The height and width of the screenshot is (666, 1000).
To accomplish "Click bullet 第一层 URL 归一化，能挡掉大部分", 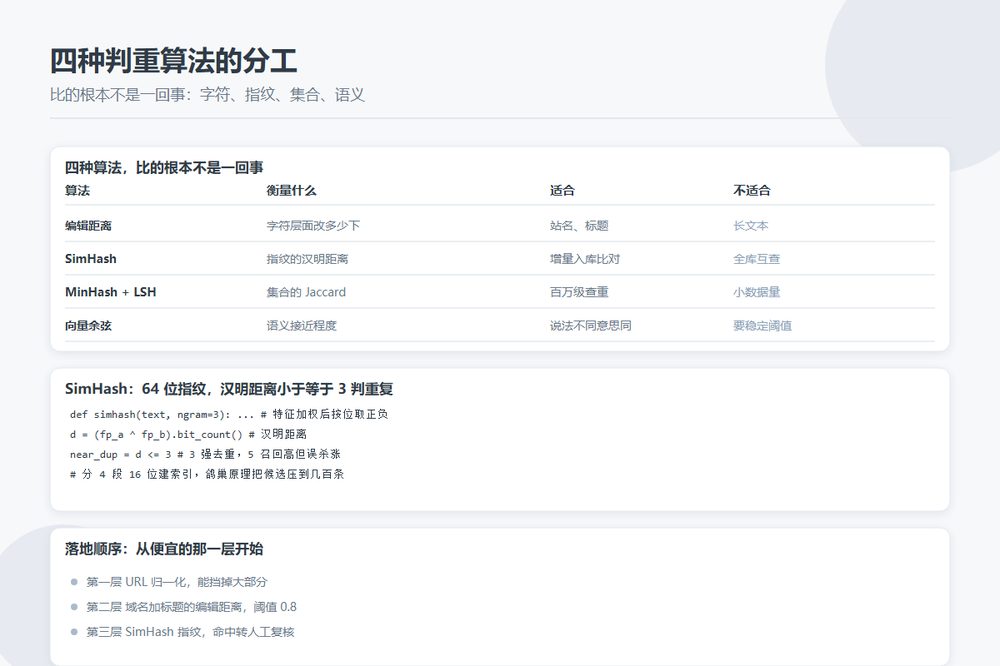I will click(x=177, y=582).
